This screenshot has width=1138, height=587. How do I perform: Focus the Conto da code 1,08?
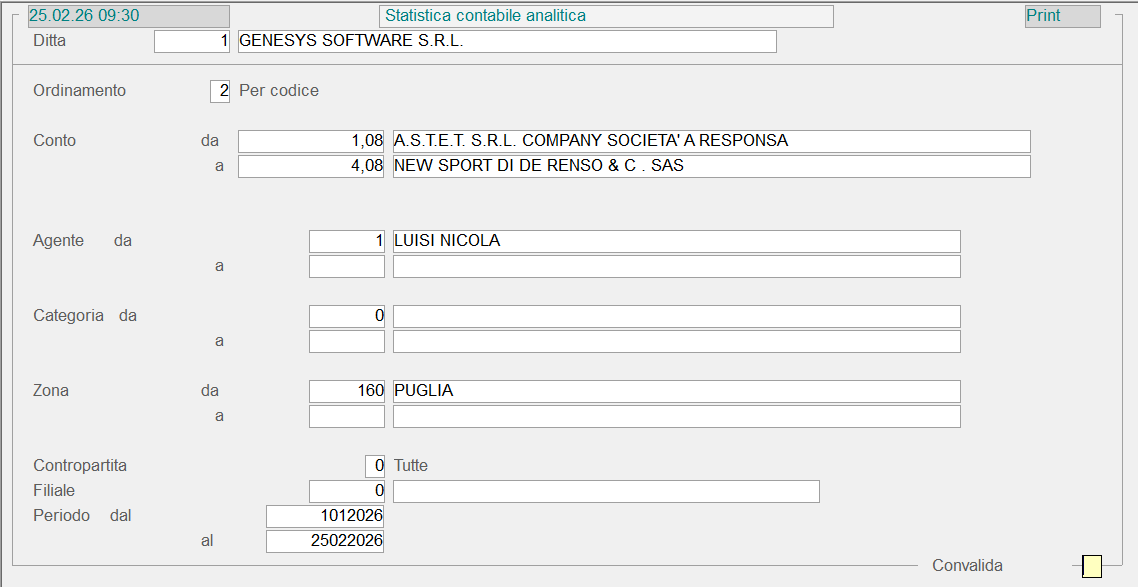click(x=311, y=141)
